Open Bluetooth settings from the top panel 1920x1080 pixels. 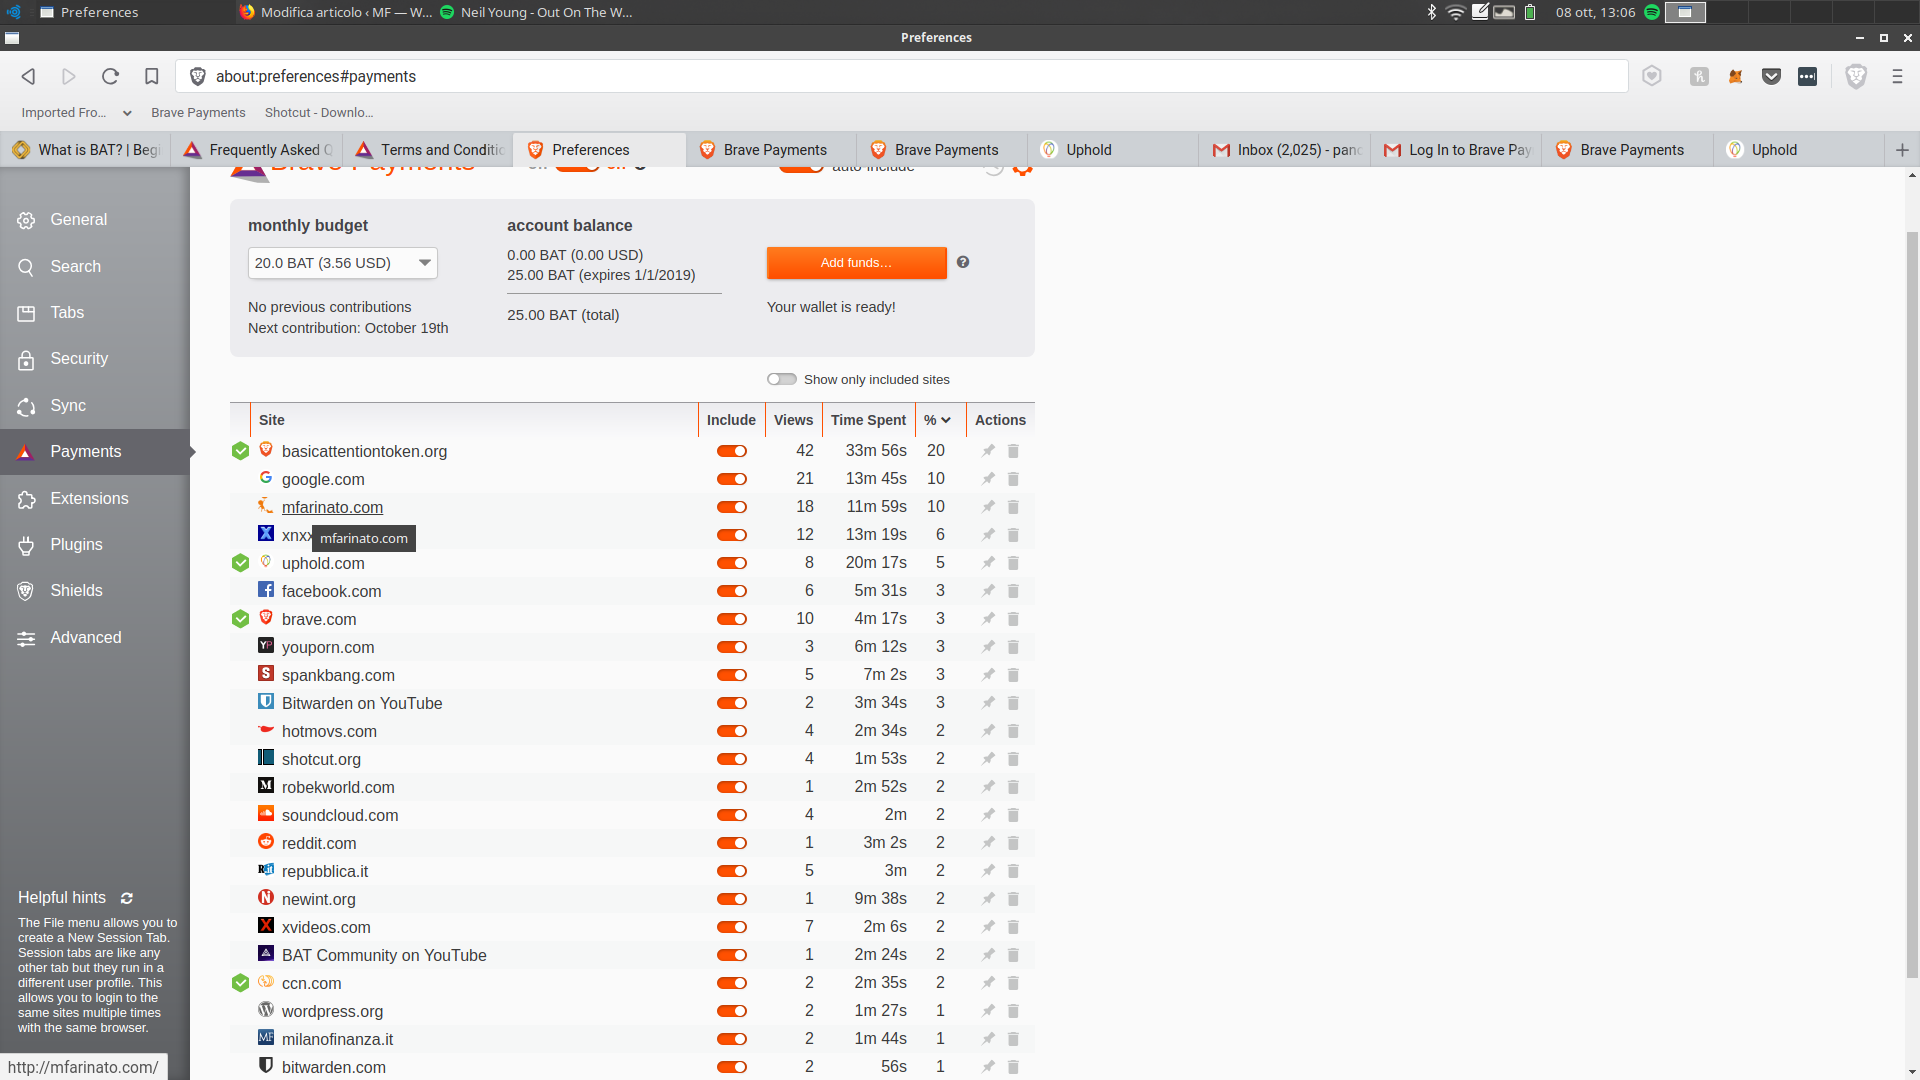[x=1431, y=12]
